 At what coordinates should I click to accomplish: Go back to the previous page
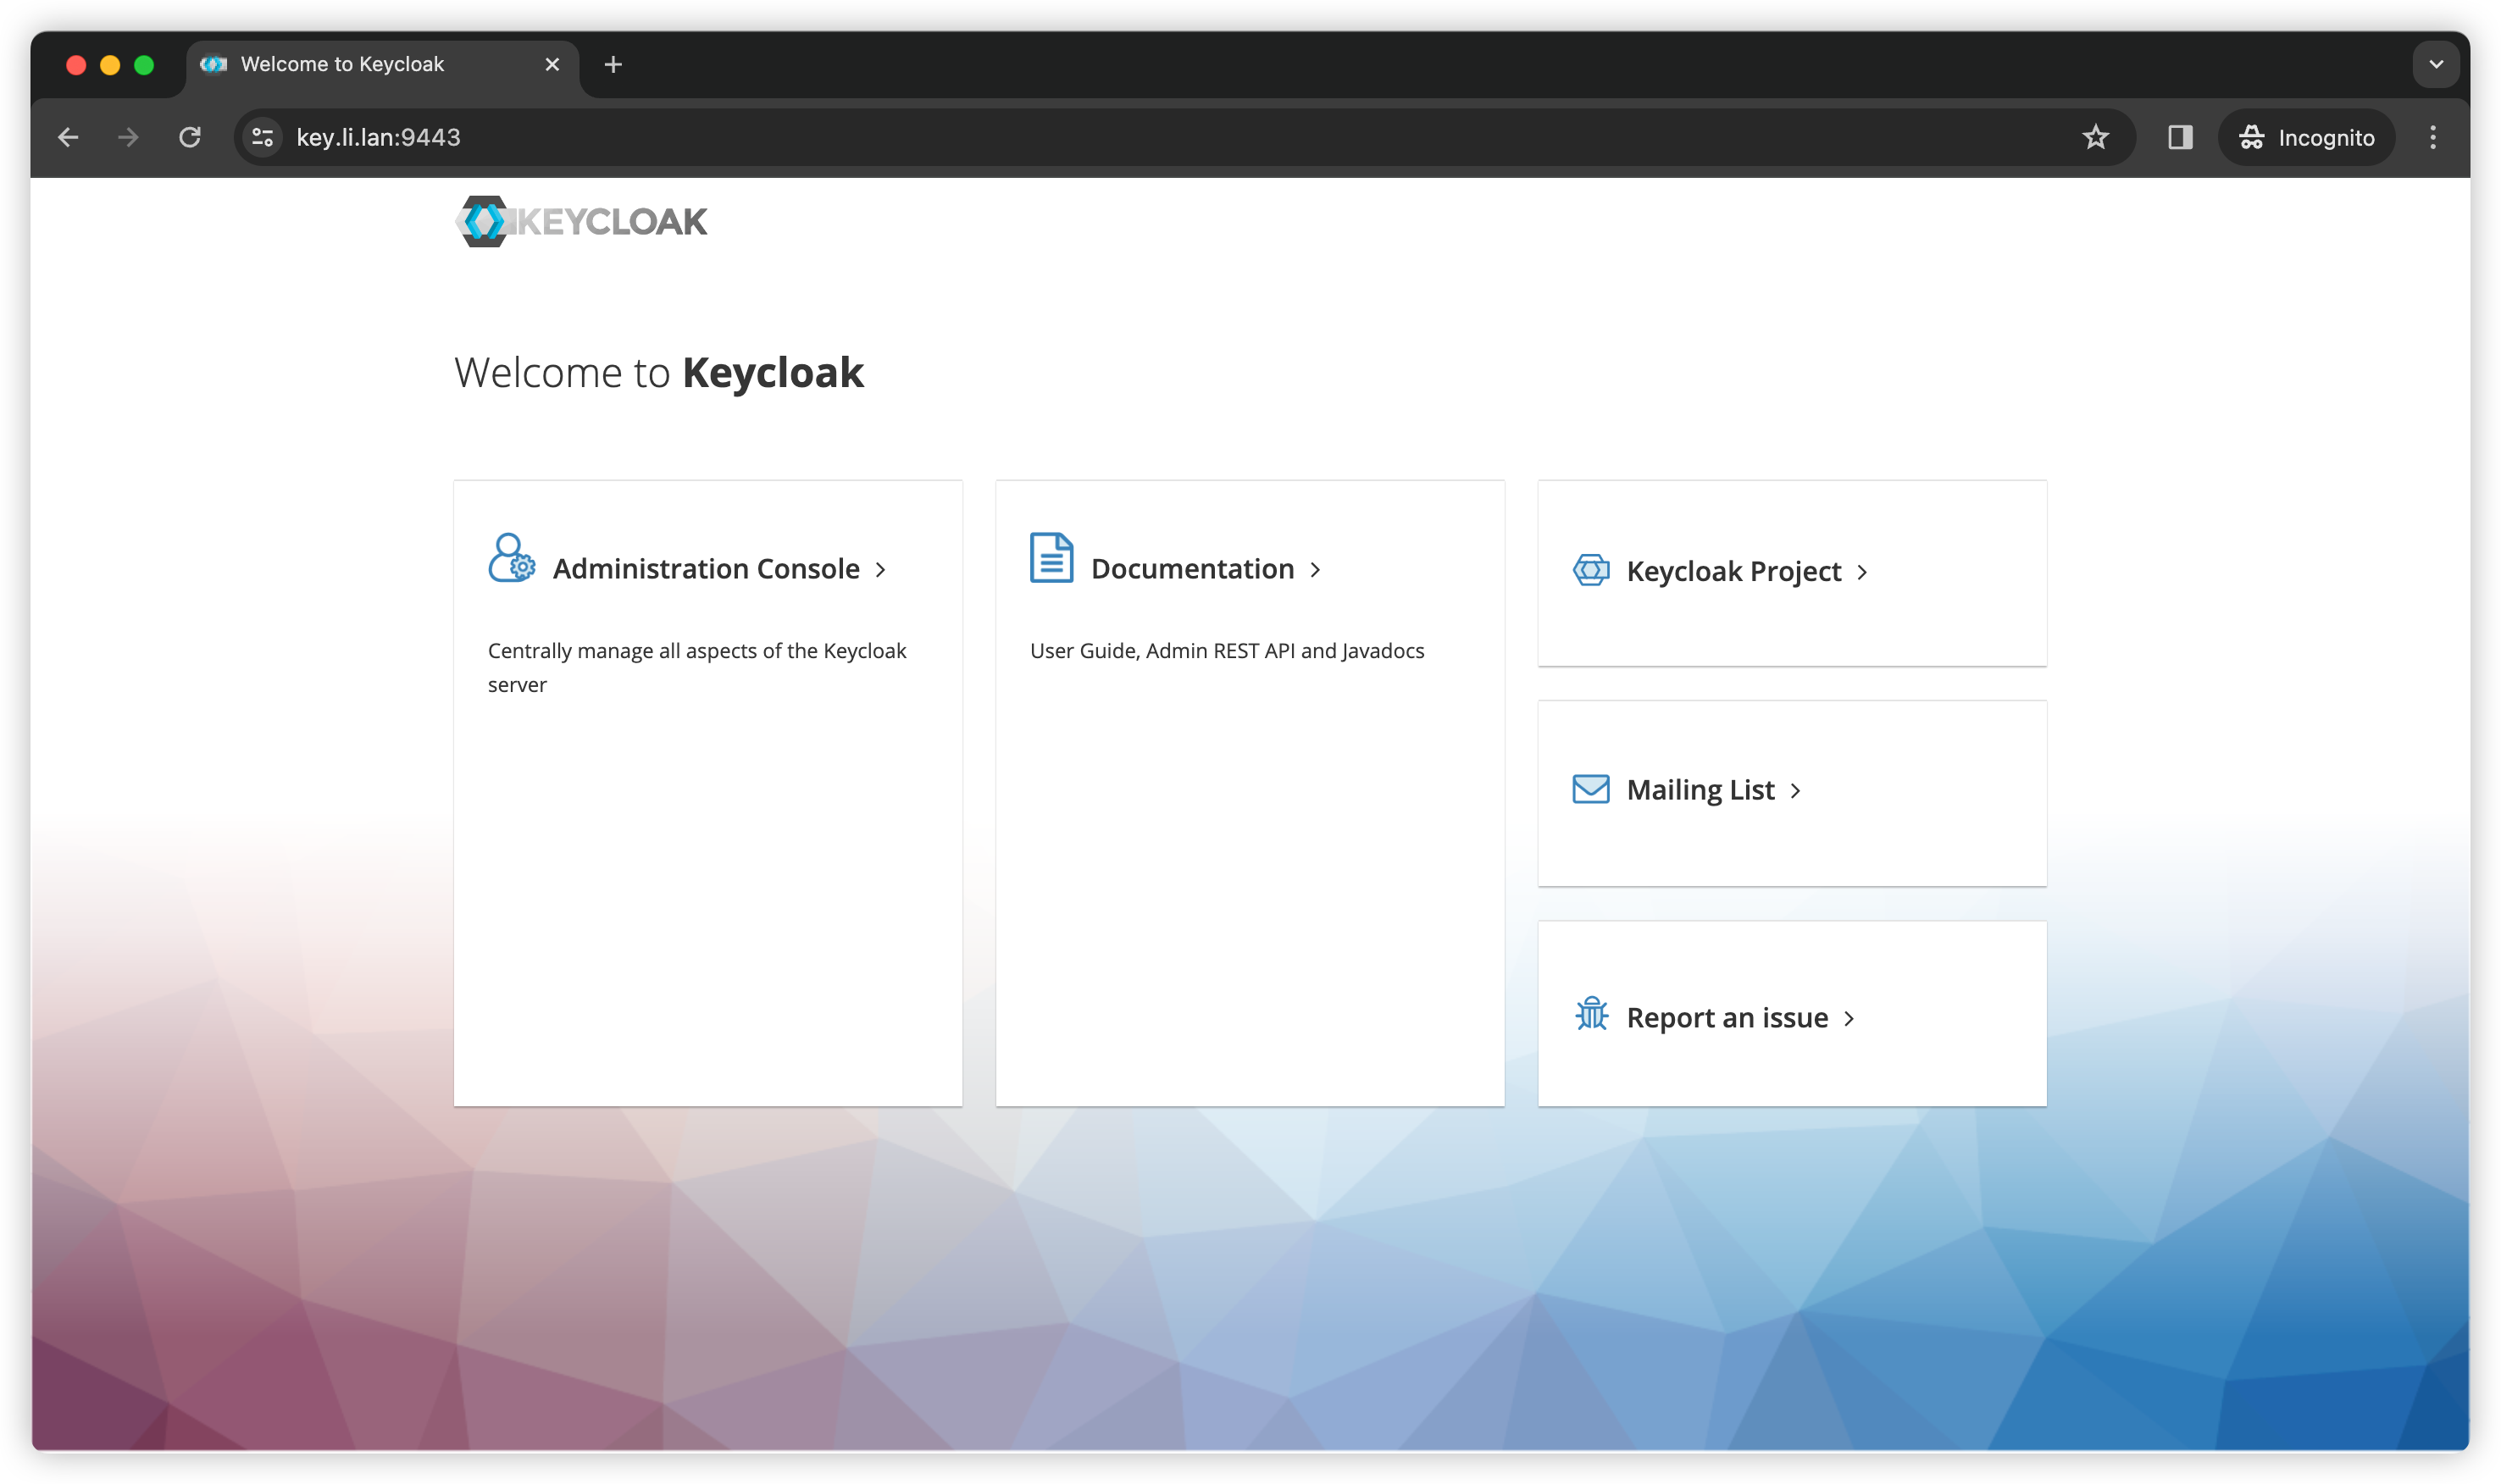click(x=68, y=137)
